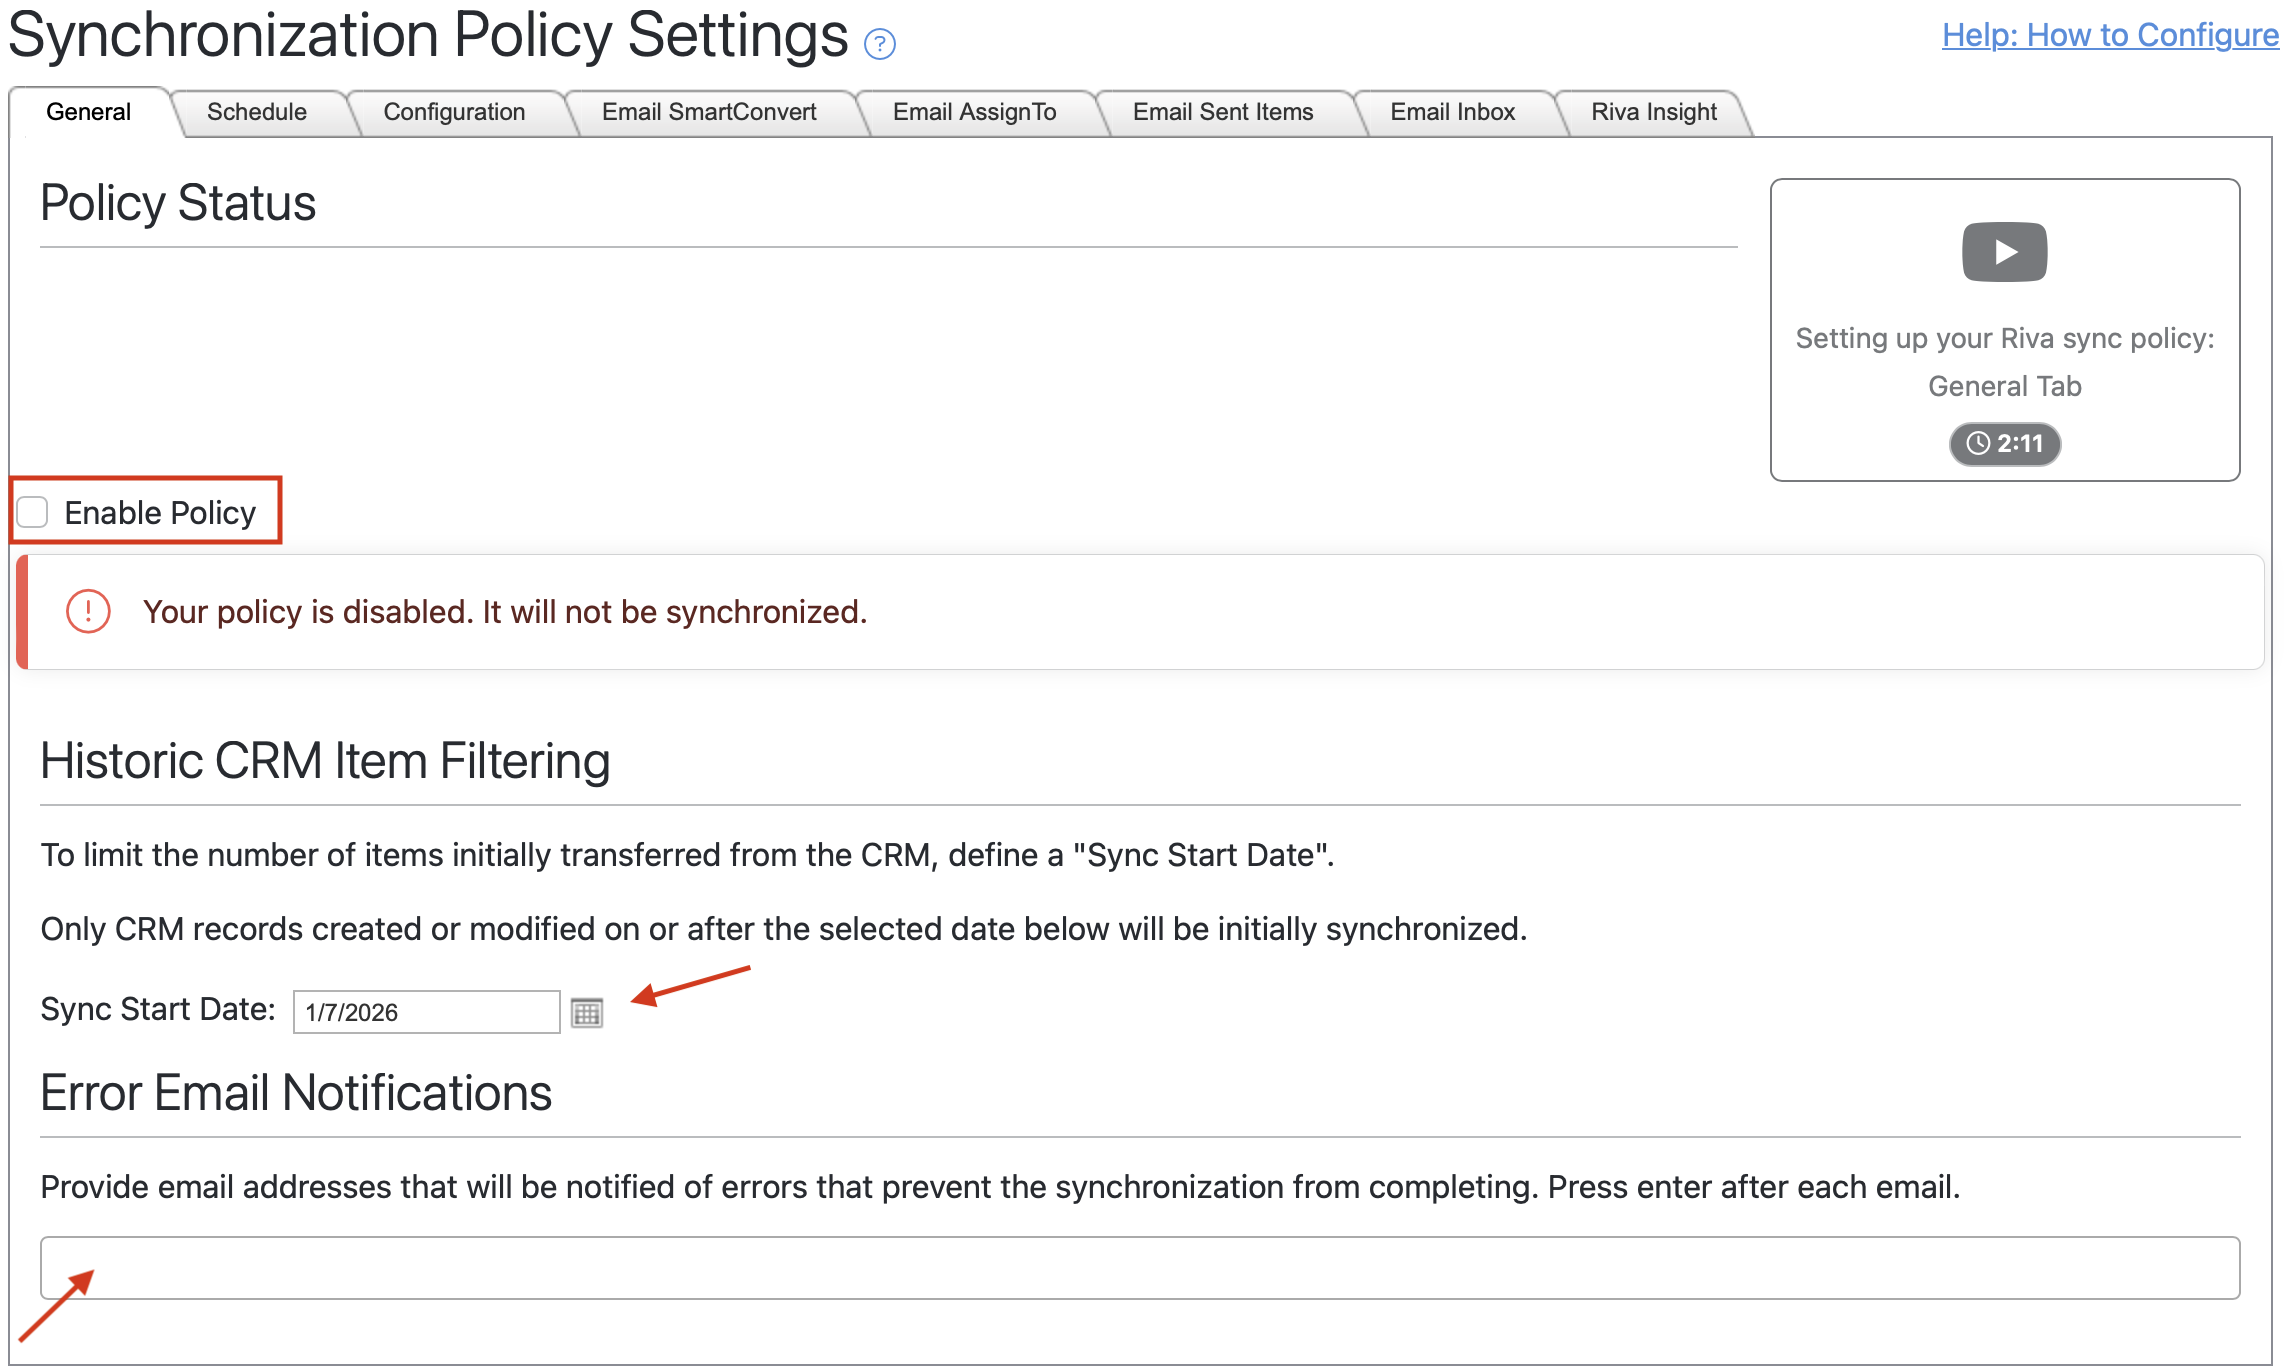The height and width of the screenshot is (1372, 2288).
Task: Click the help question mark icon beside title
Action: coord(880,44)
